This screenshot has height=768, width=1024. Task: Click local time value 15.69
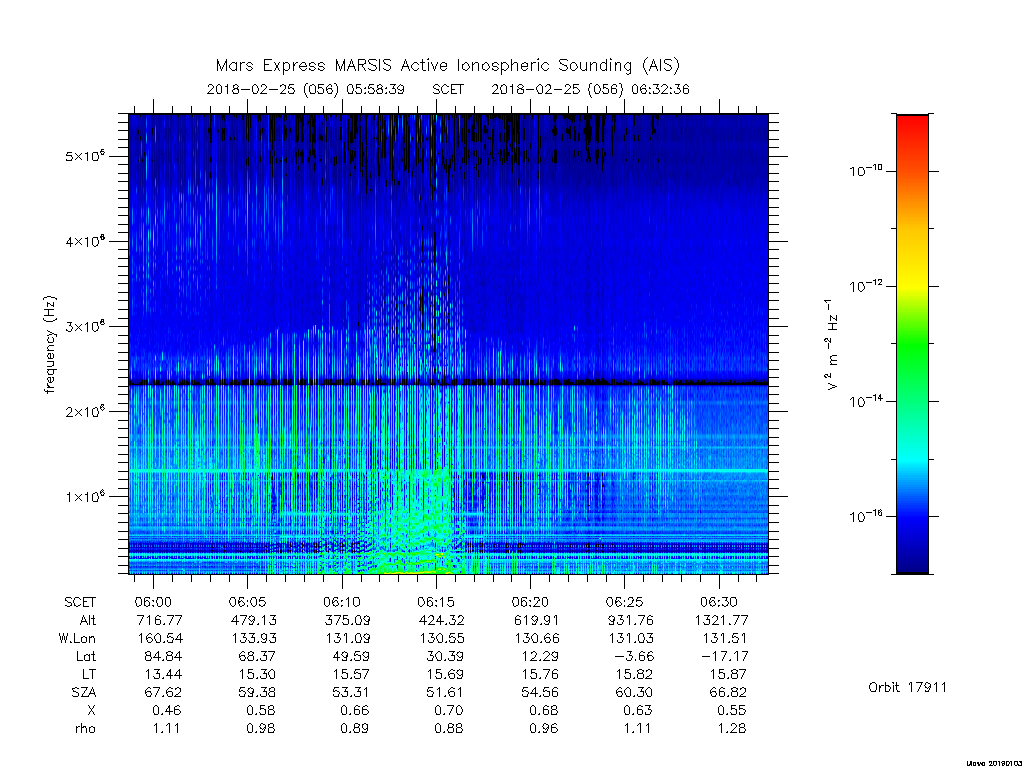tap(445, 674)
